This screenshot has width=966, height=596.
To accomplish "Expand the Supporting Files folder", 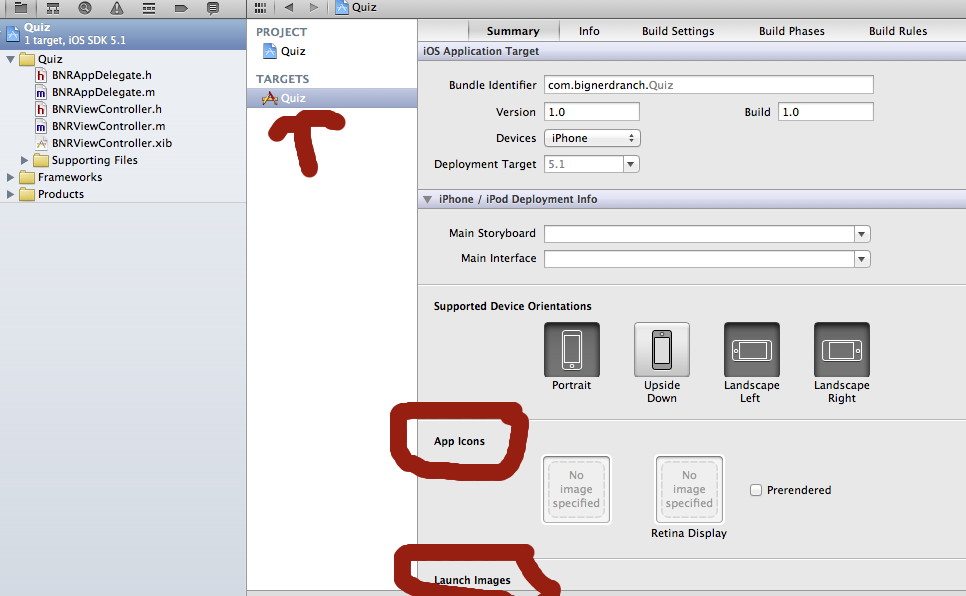I will coord(25,160).
